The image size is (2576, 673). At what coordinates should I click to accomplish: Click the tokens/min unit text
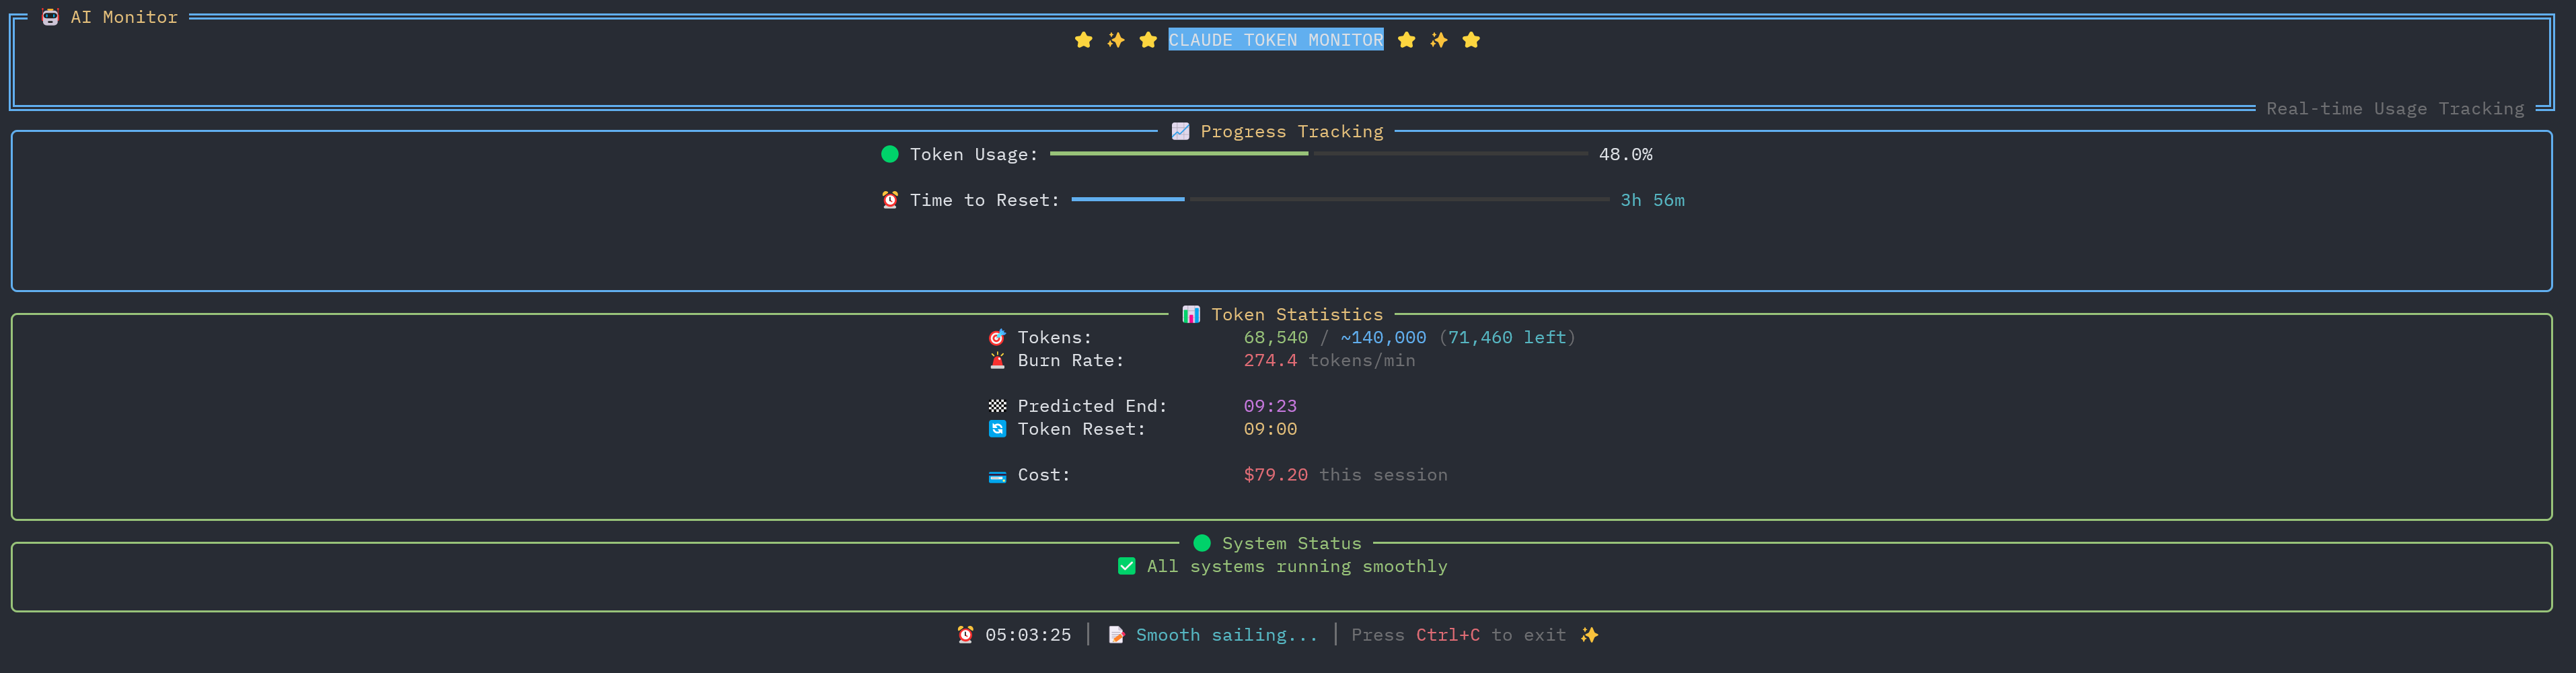1362,360
